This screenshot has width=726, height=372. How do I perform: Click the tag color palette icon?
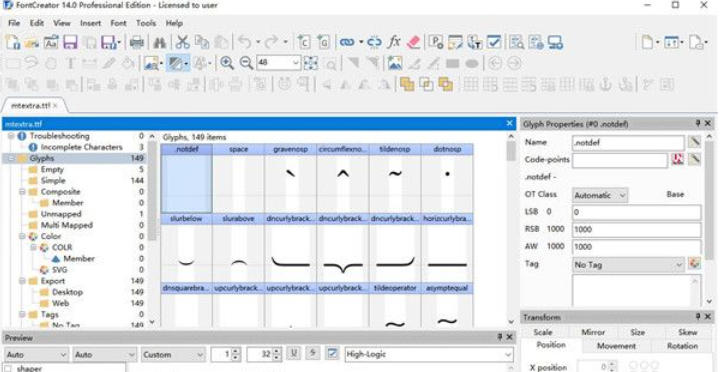click(694, 264)
